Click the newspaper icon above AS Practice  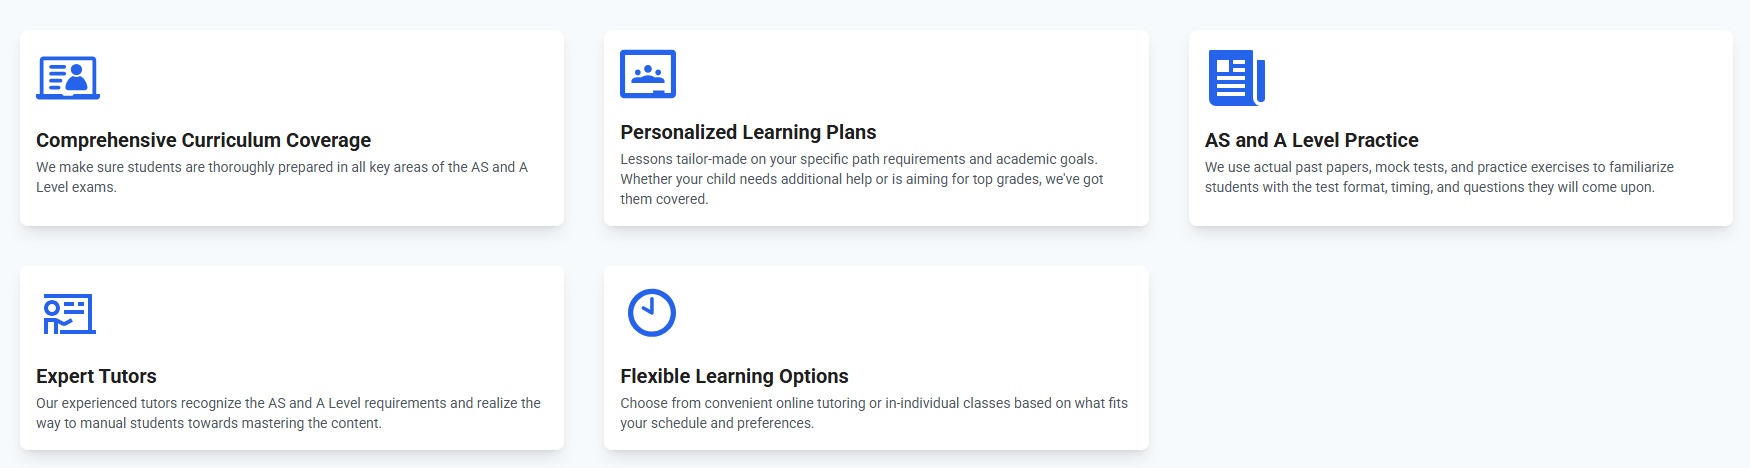[1236, 78]
